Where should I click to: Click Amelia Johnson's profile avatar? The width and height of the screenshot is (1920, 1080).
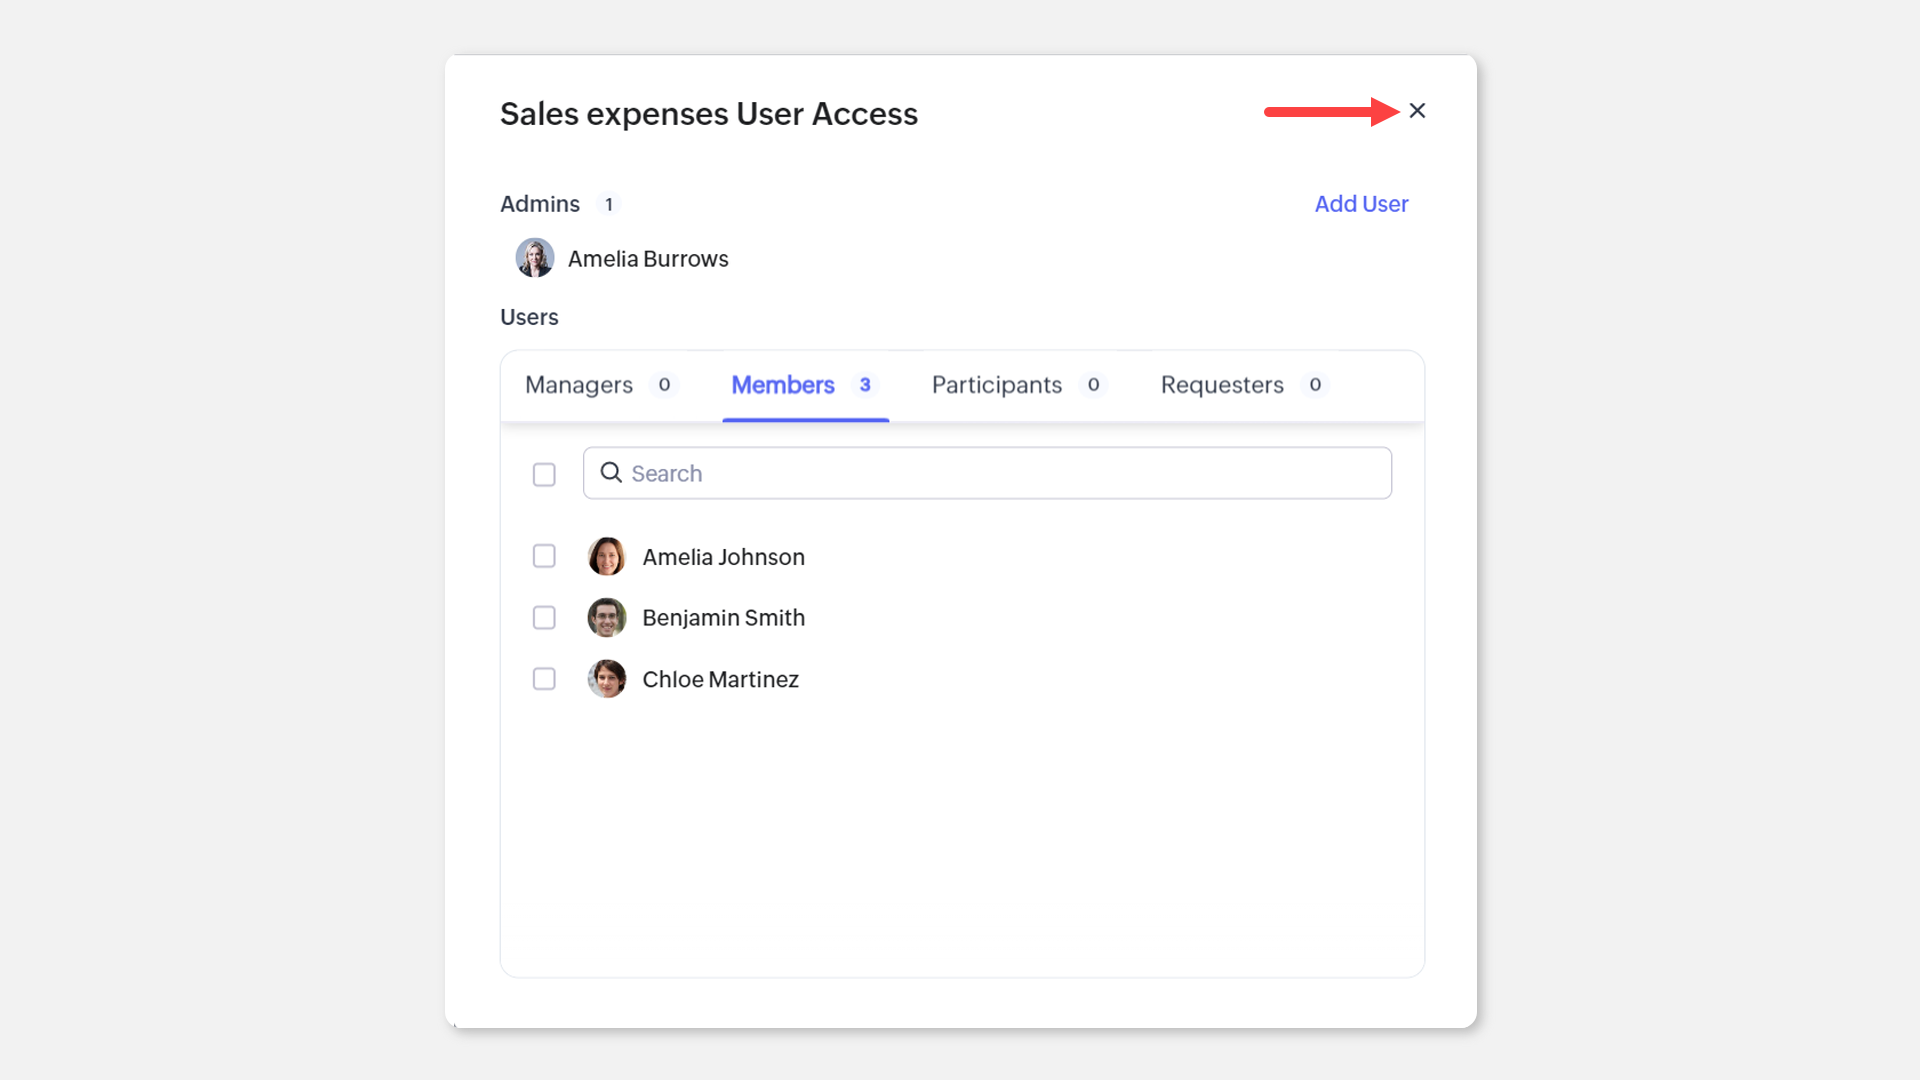point(607,556)
